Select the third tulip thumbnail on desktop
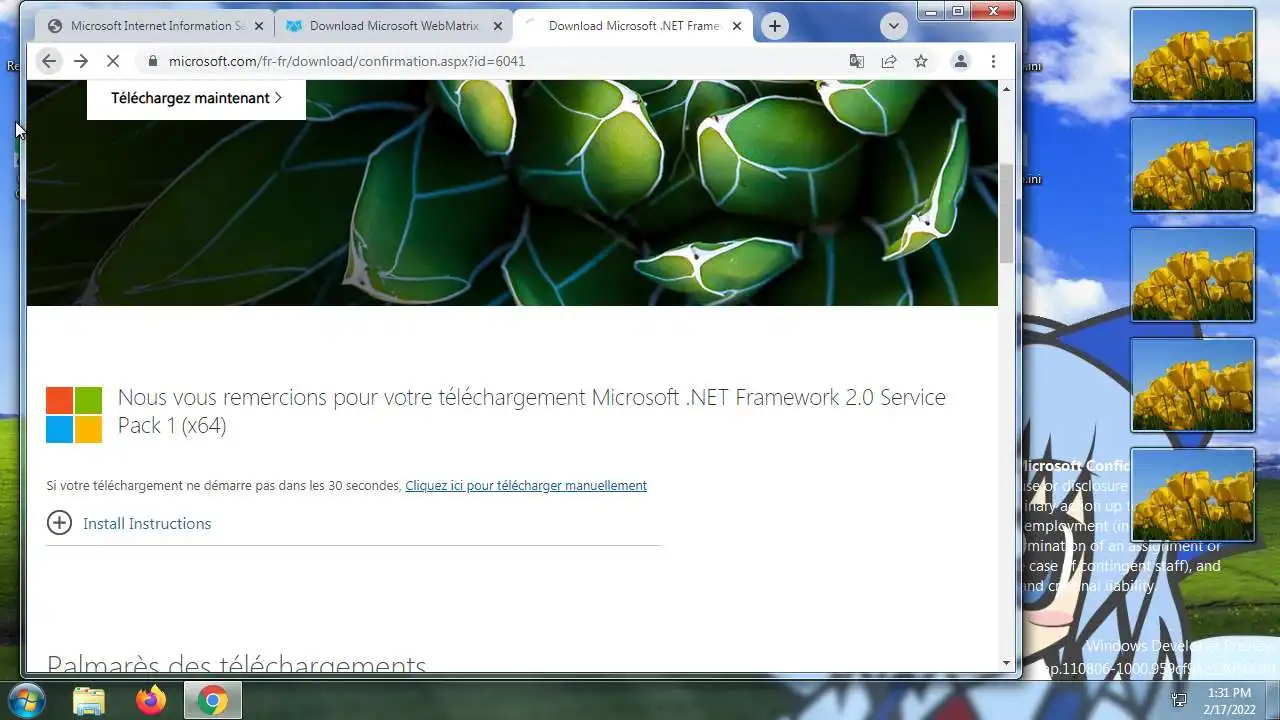 pyautogui.click(x=1192, y=274)
